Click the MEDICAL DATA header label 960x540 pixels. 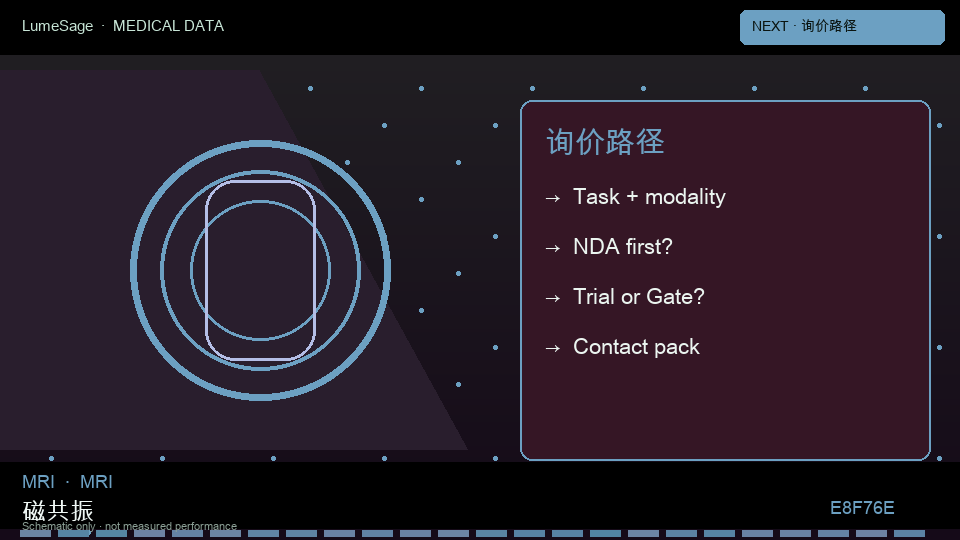click(x=168, y=26)
